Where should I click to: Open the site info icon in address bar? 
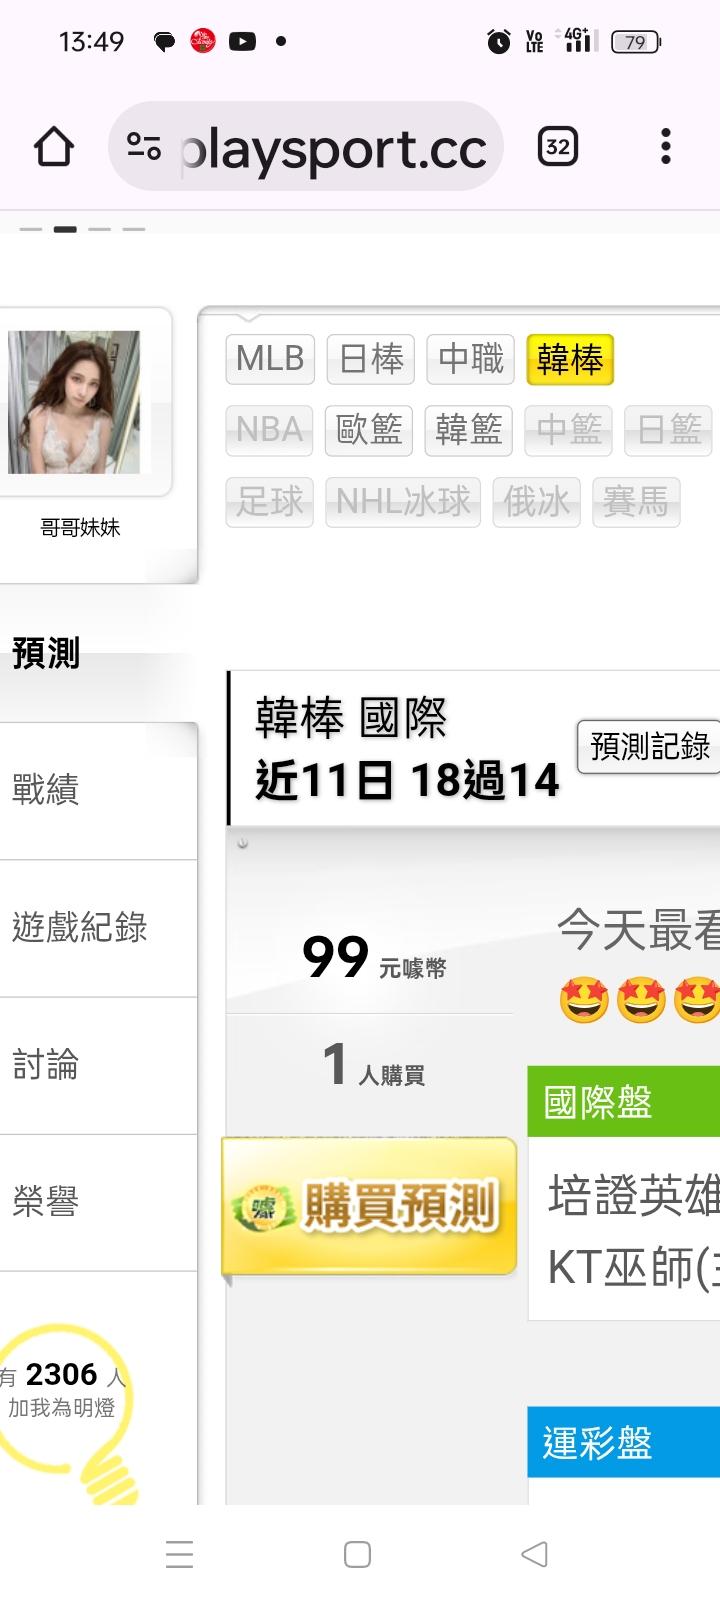coord(144,147)
